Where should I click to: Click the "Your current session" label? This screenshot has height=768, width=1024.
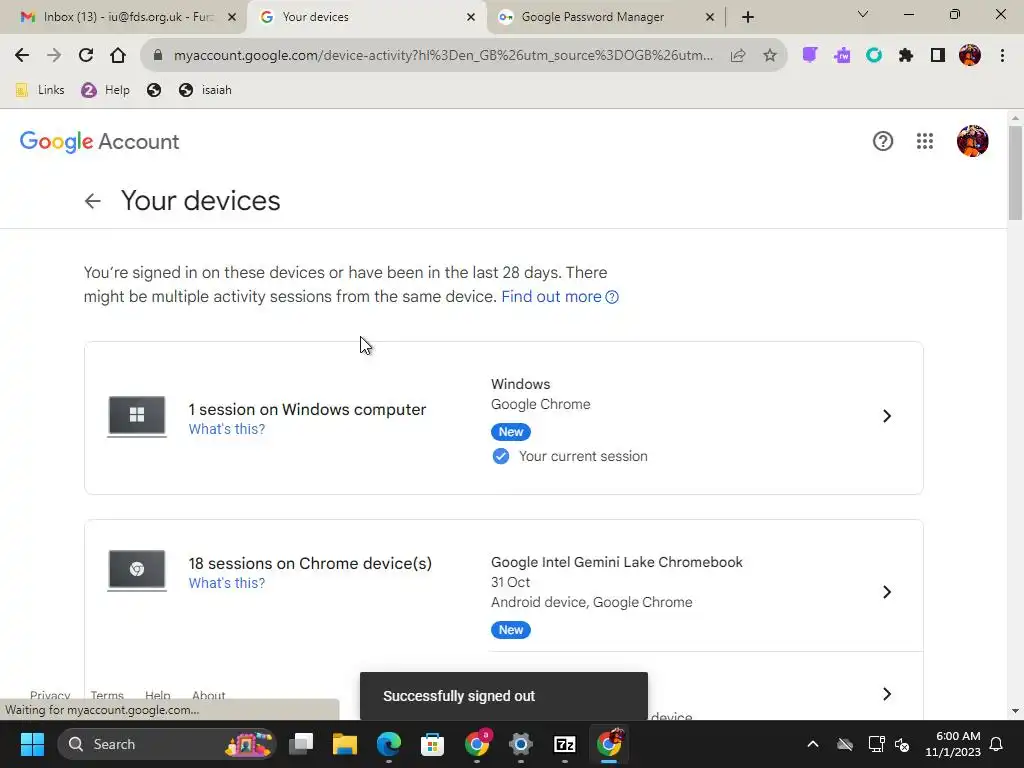(583, 456)
